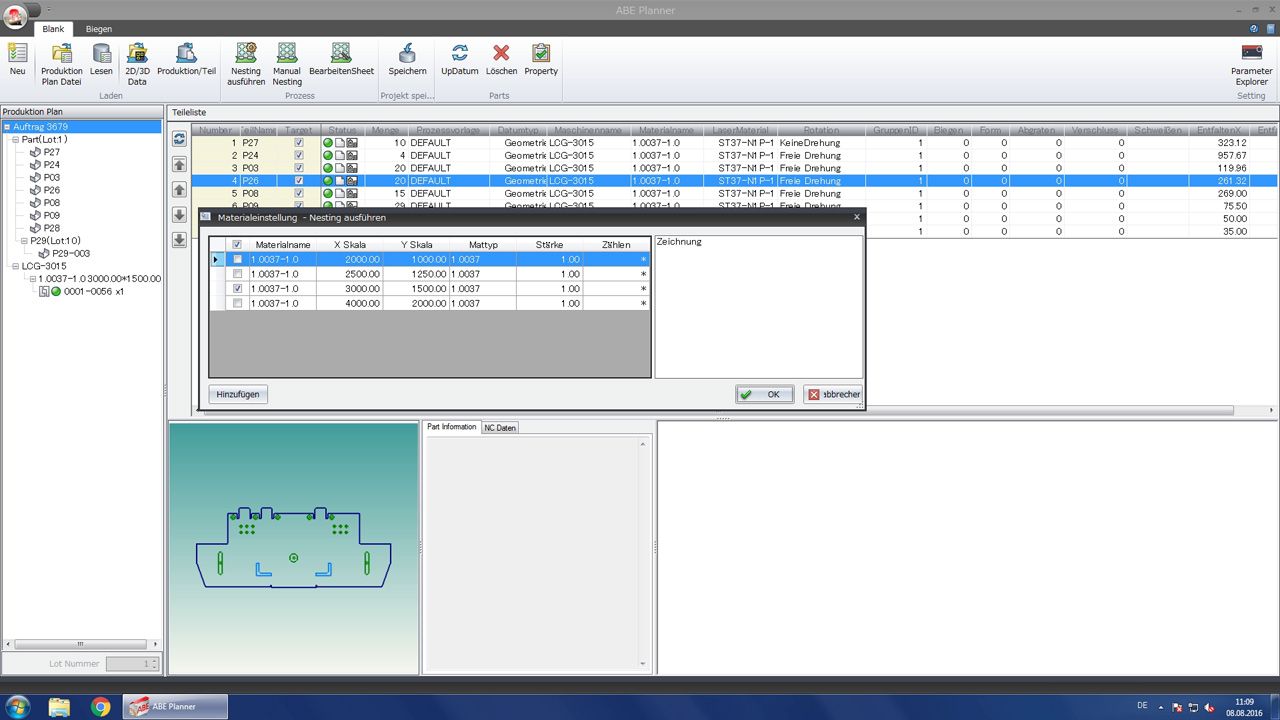This screenshot has width=1280, height=720.
Task: Move part to top of list
Action: pos(180,165)
